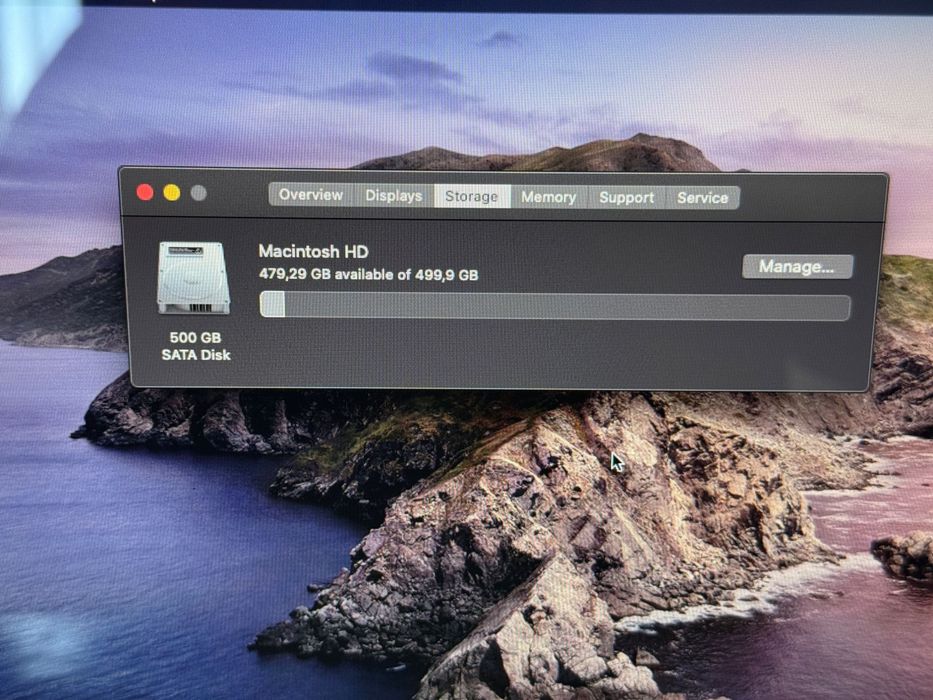Click the Manage... button
The width and height of the screenshot is (933, 700).
pos(797,267)
